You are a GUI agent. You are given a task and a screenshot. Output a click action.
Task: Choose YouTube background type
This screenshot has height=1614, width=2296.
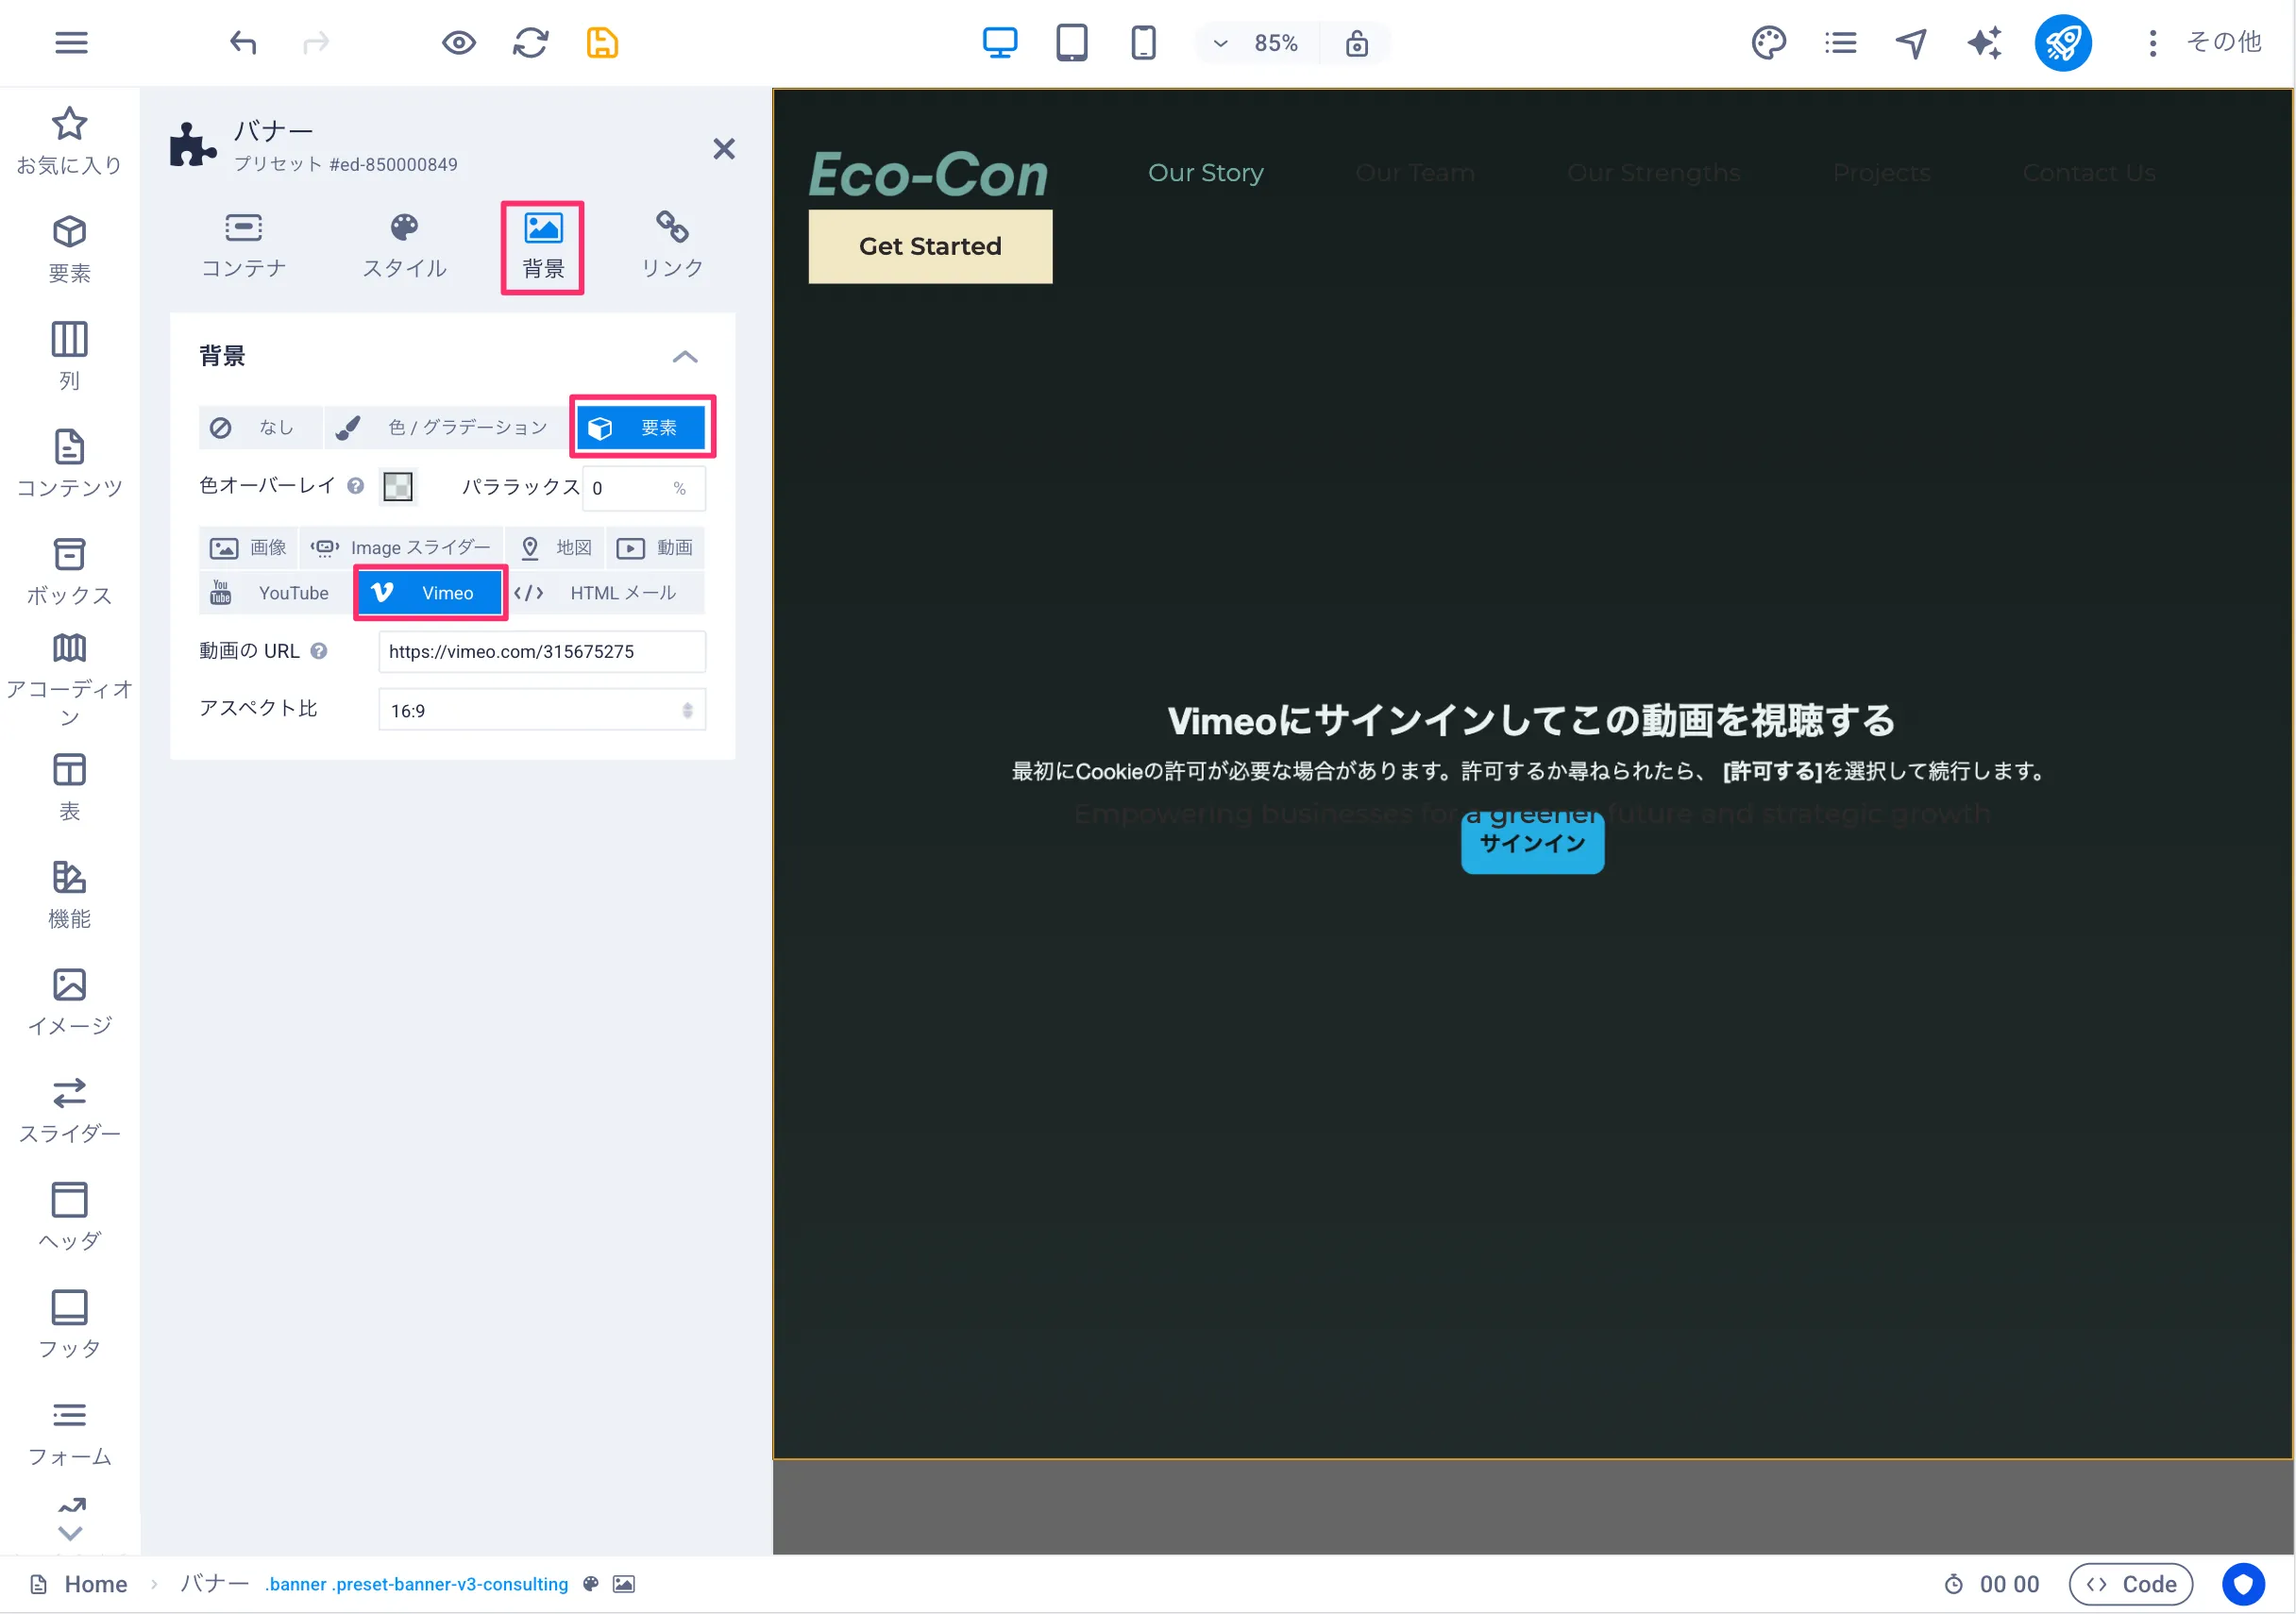[275, 593]
